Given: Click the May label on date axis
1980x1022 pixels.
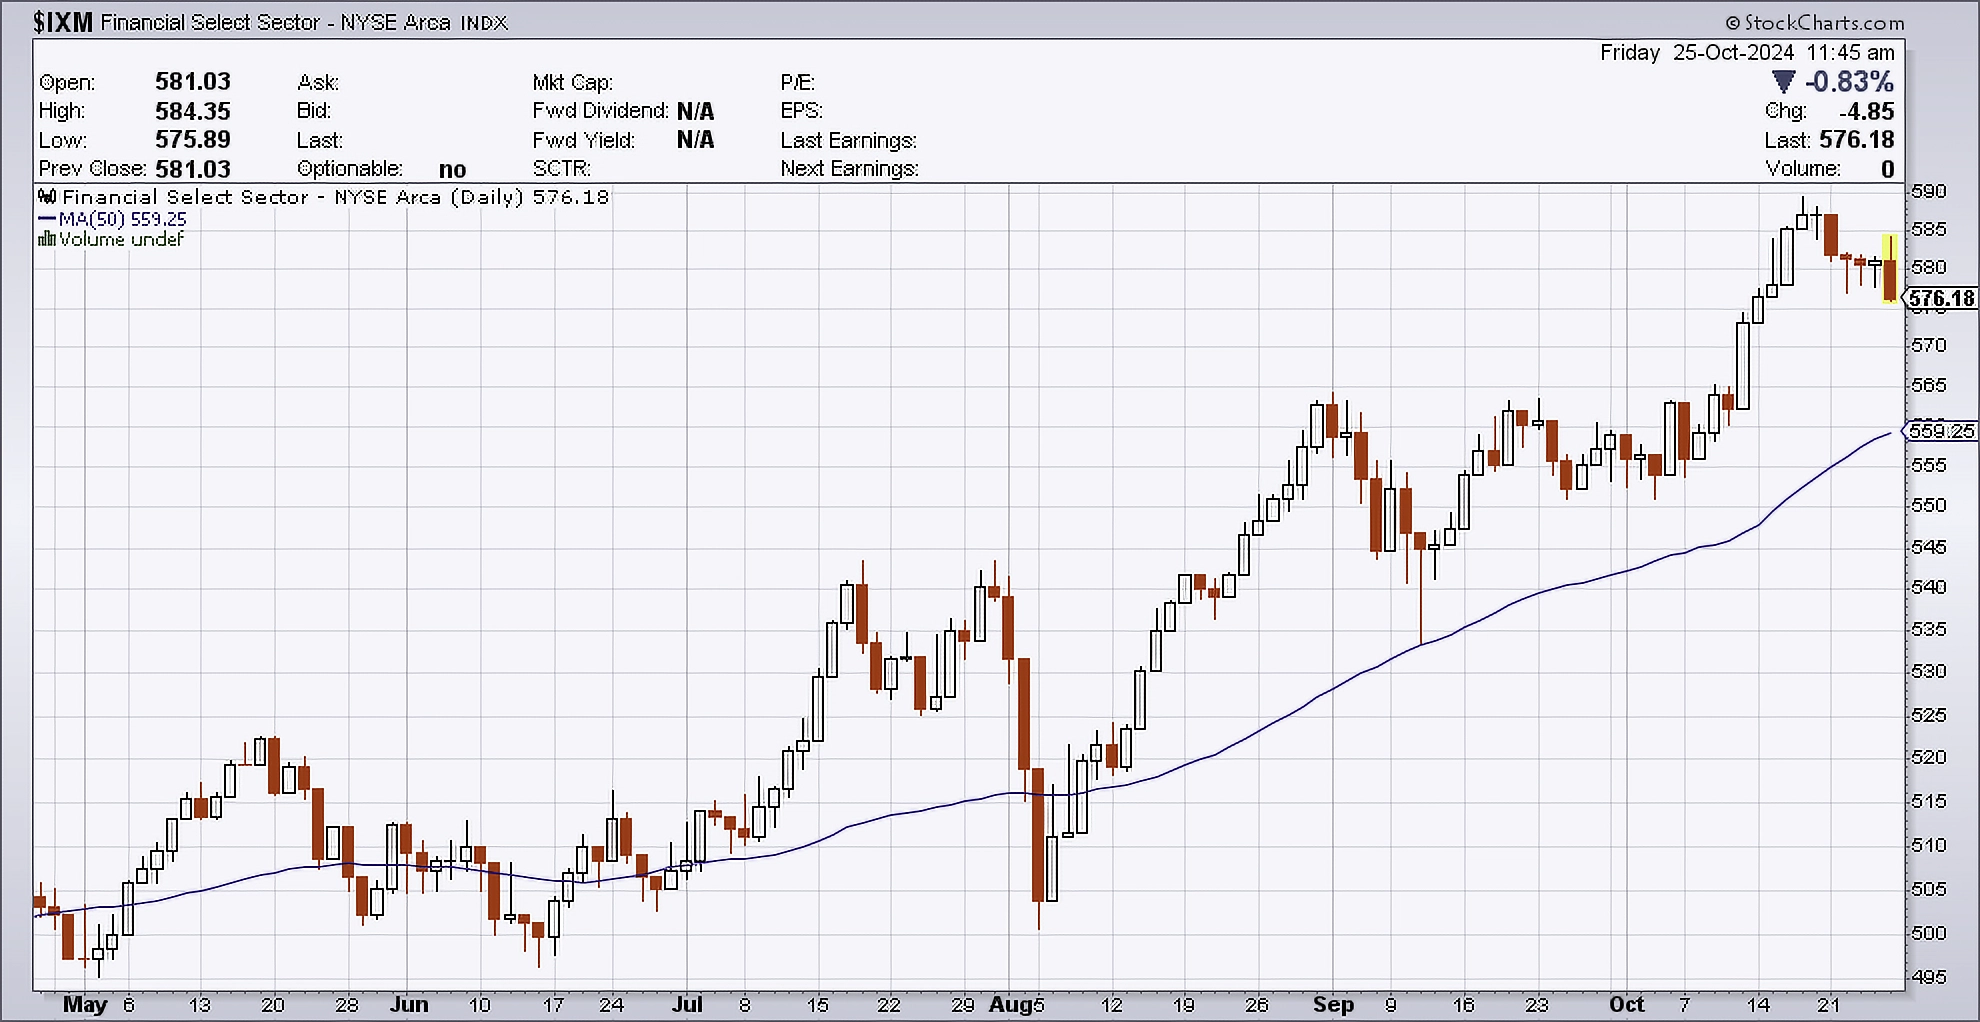Looking at the screenshot, I should coord(84,1004).
